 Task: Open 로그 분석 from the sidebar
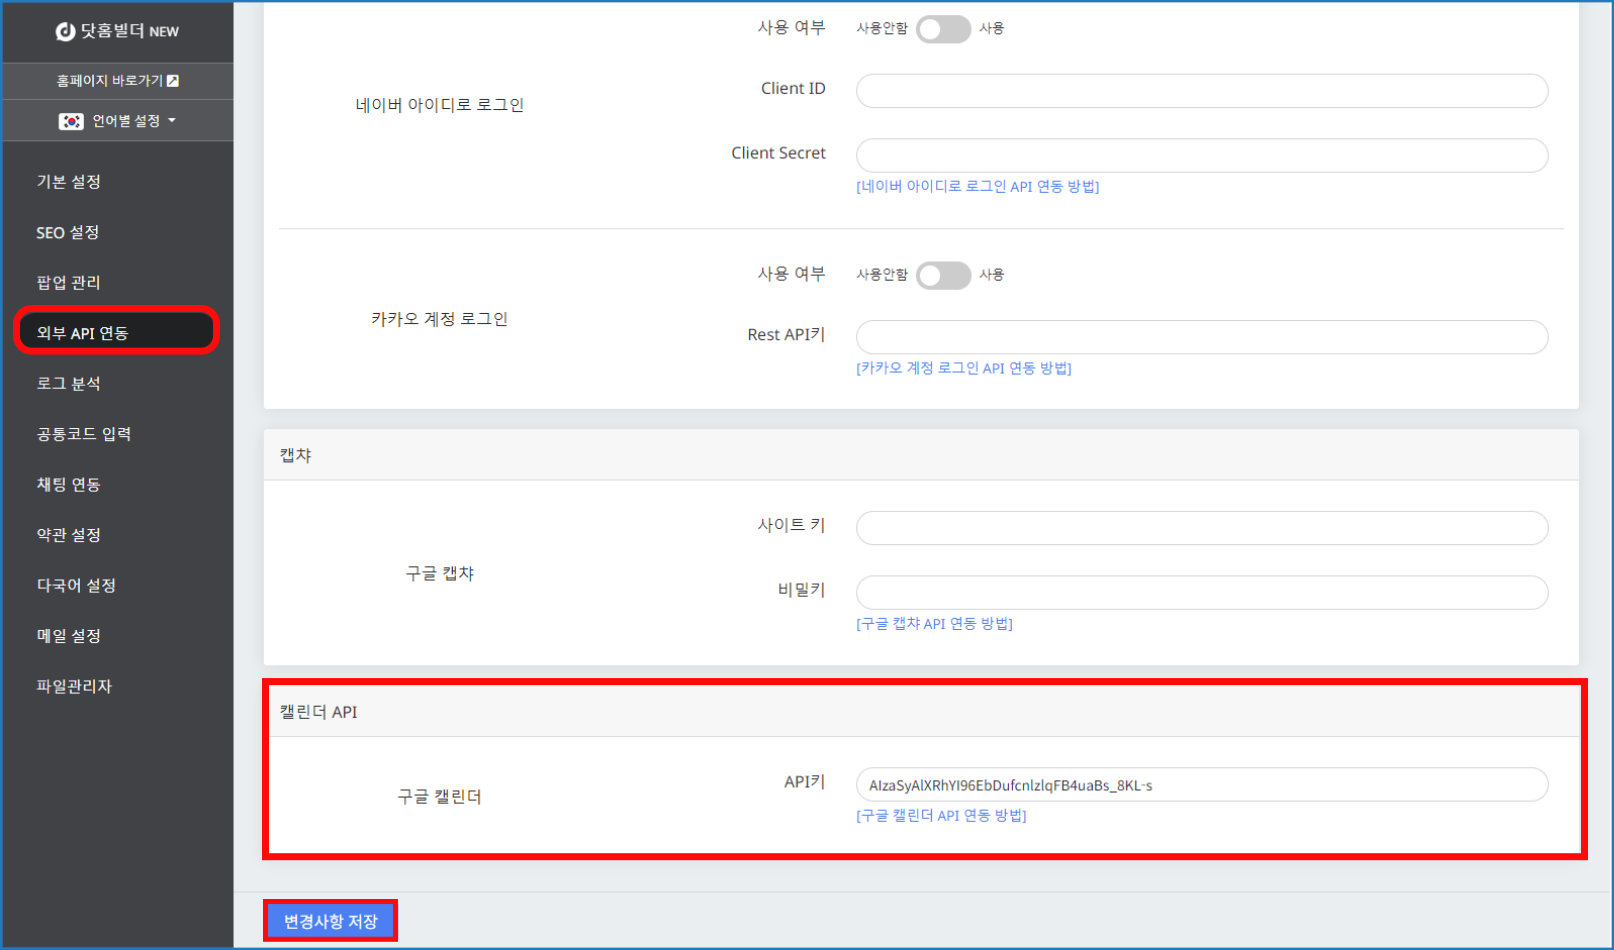point(69,384)
